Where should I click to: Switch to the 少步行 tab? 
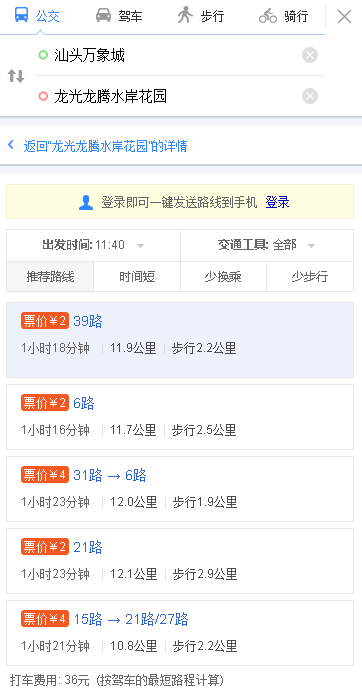point(310,276)
